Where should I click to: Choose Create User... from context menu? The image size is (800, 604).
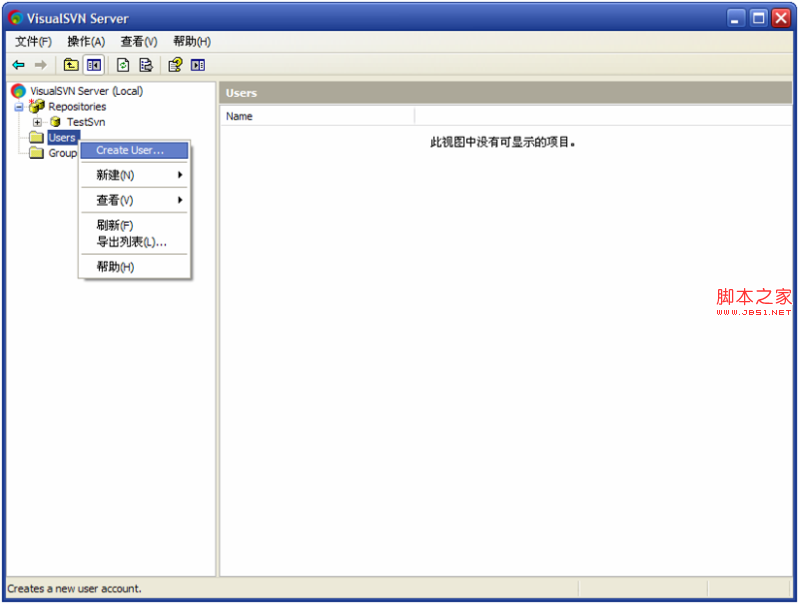click(x=135, y=150)
